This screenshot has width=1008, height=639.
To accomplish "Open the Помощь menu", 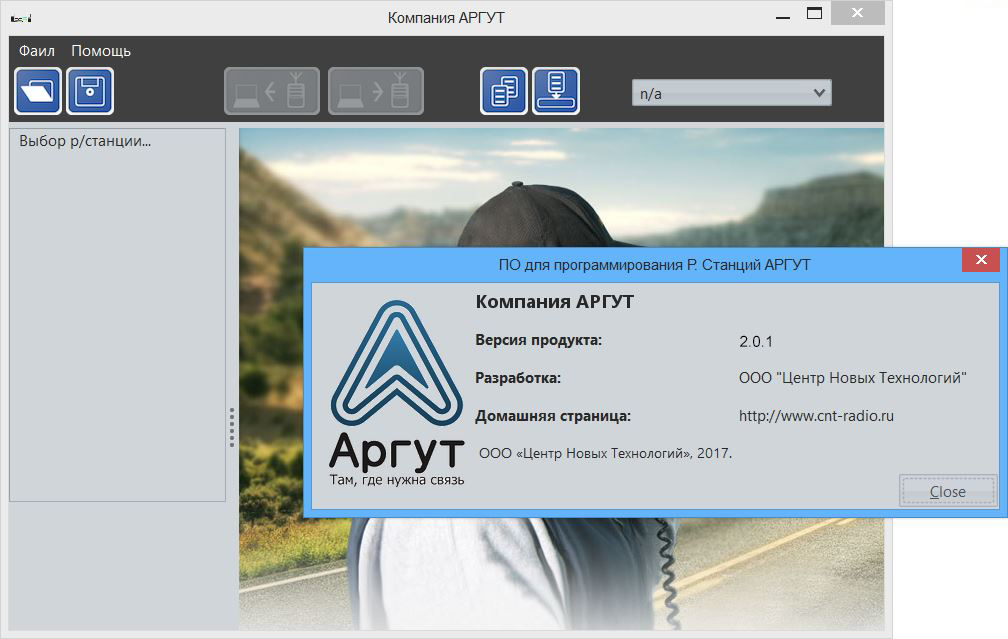I will click(x=101, y=51).
